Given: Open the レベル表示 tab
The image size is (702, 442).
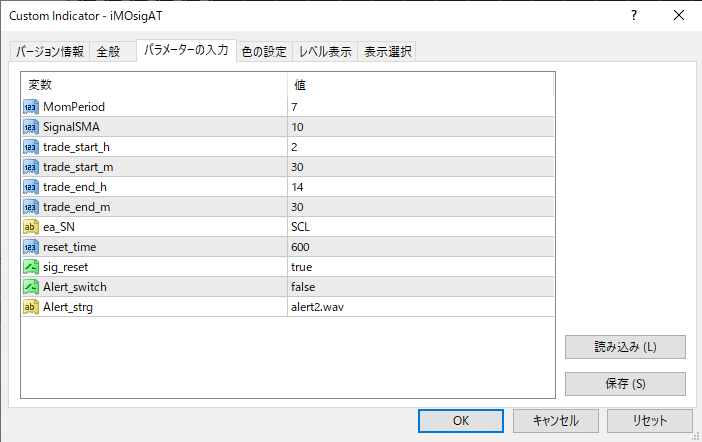Looking at the screenshot, I should [x=325, y=52].
